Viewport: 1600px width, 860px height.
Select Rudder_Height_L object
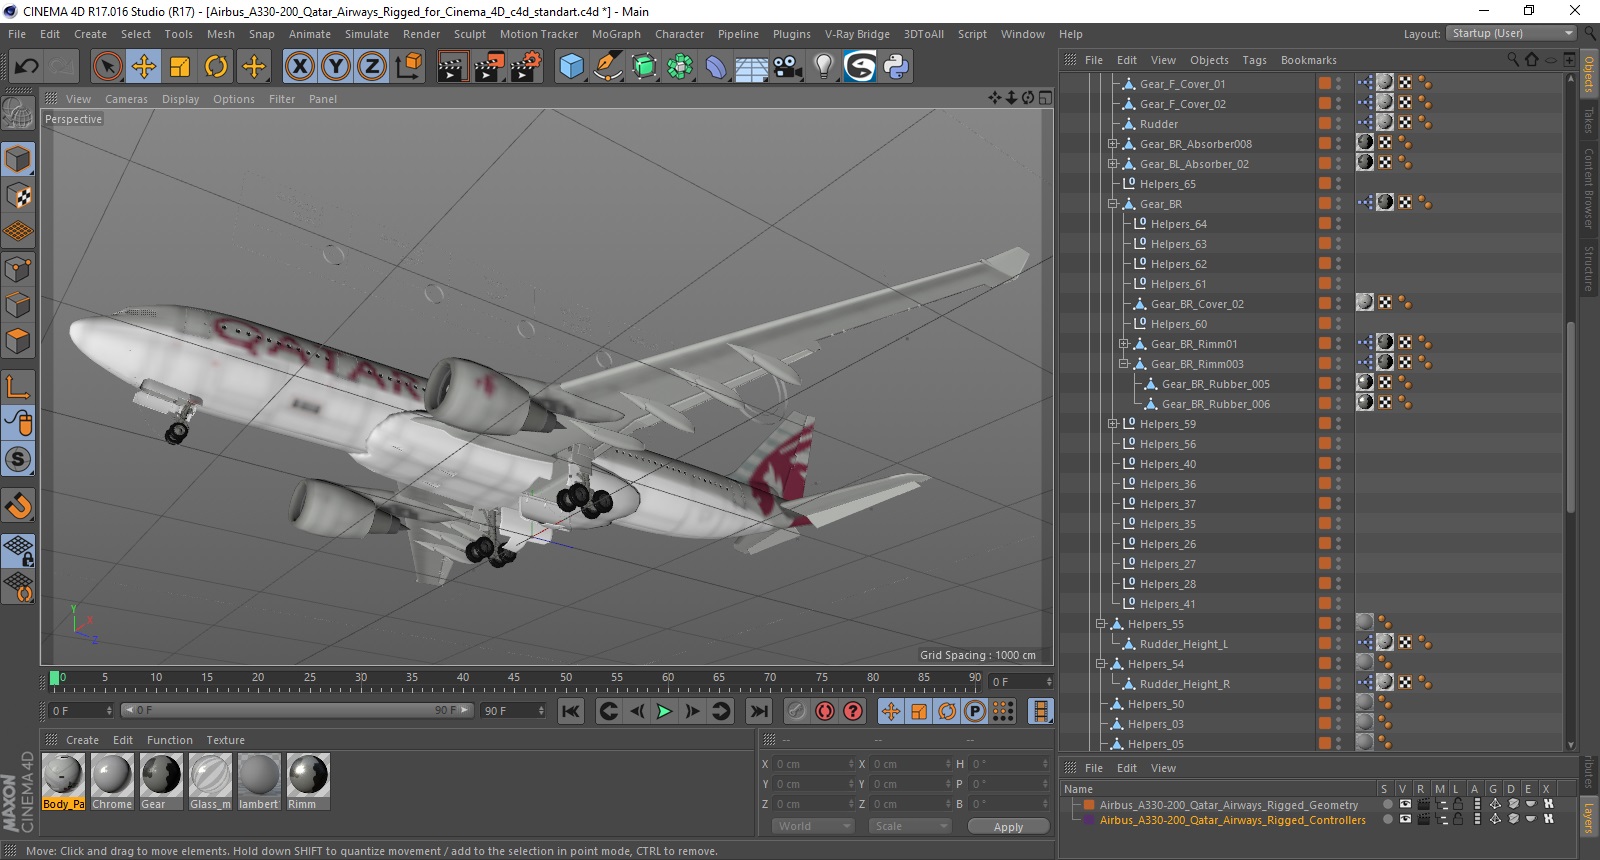tap(1184, 644)
